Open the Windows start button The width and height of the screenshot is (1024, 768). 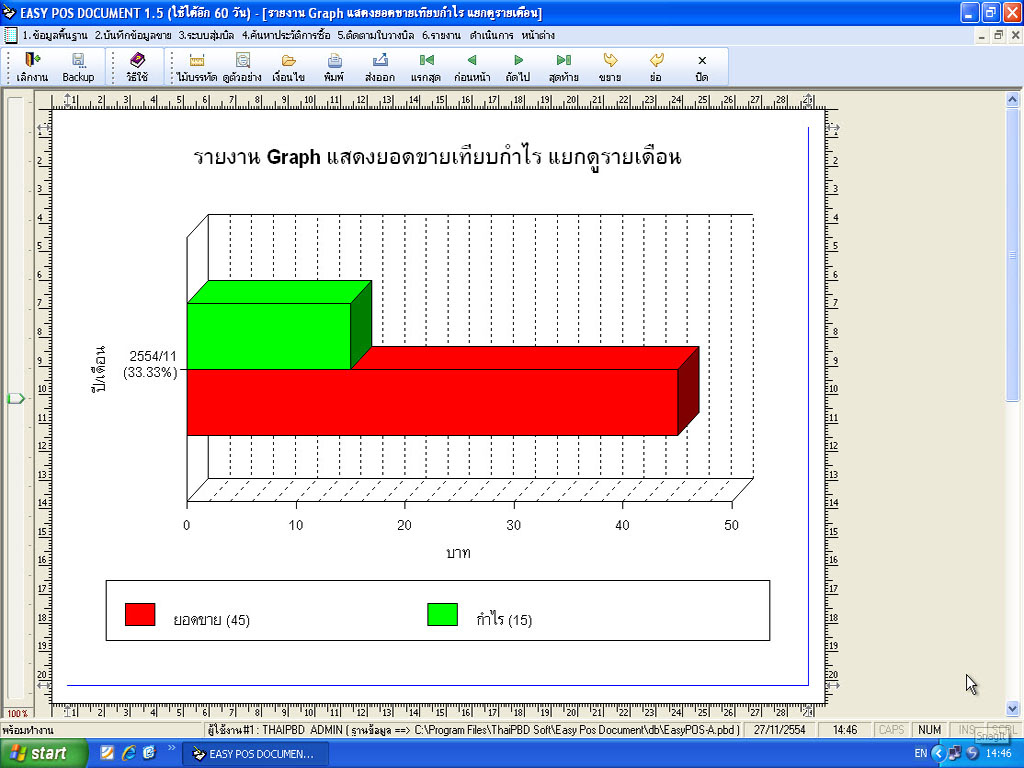43,753
